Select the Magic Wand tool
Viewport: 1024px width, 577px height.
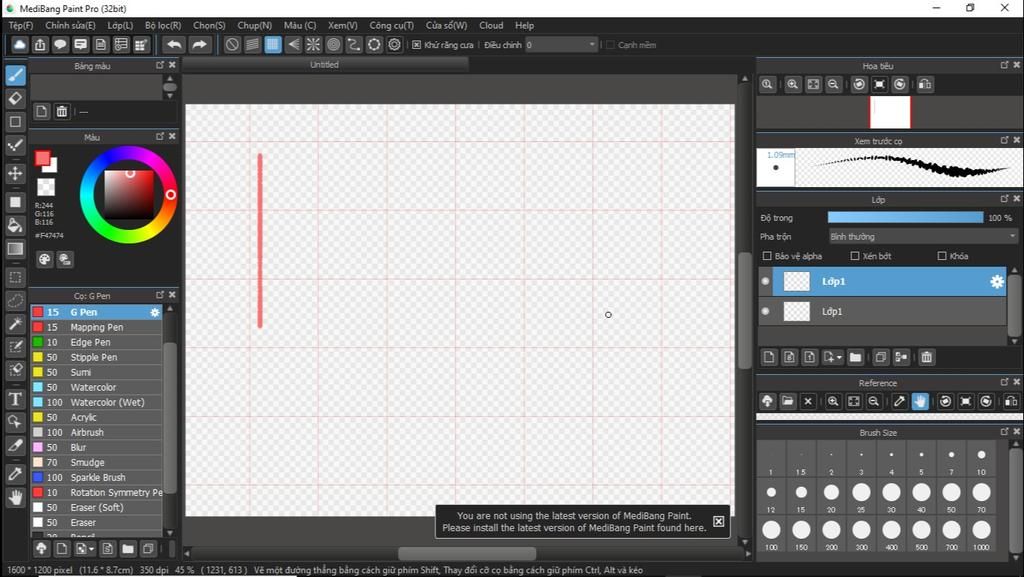(16, 324)
